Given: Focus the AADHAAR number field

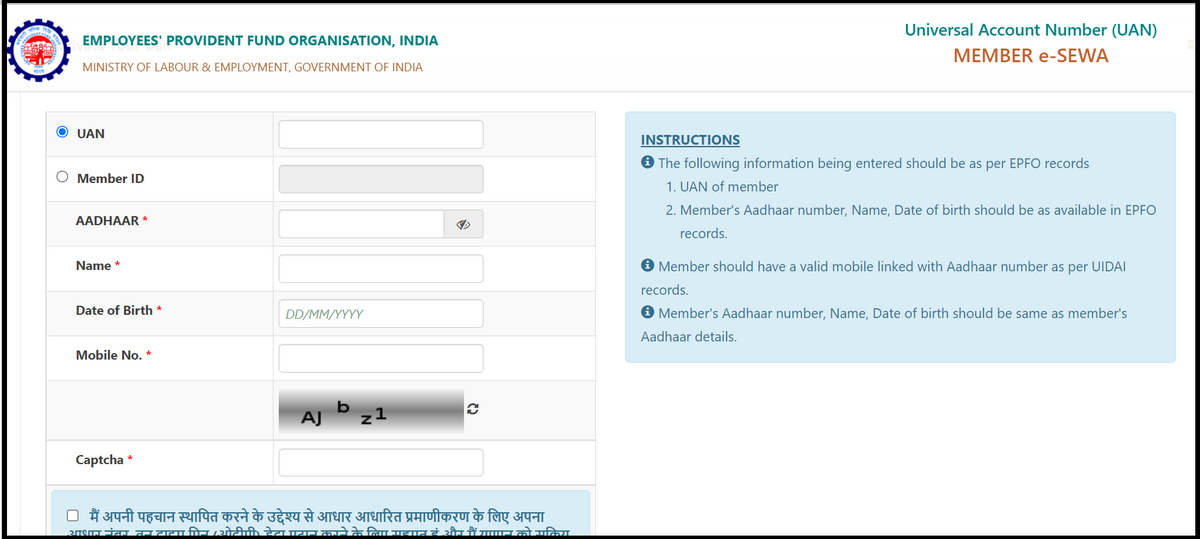Looking at the screenshot, I should [x=361, y=224].
